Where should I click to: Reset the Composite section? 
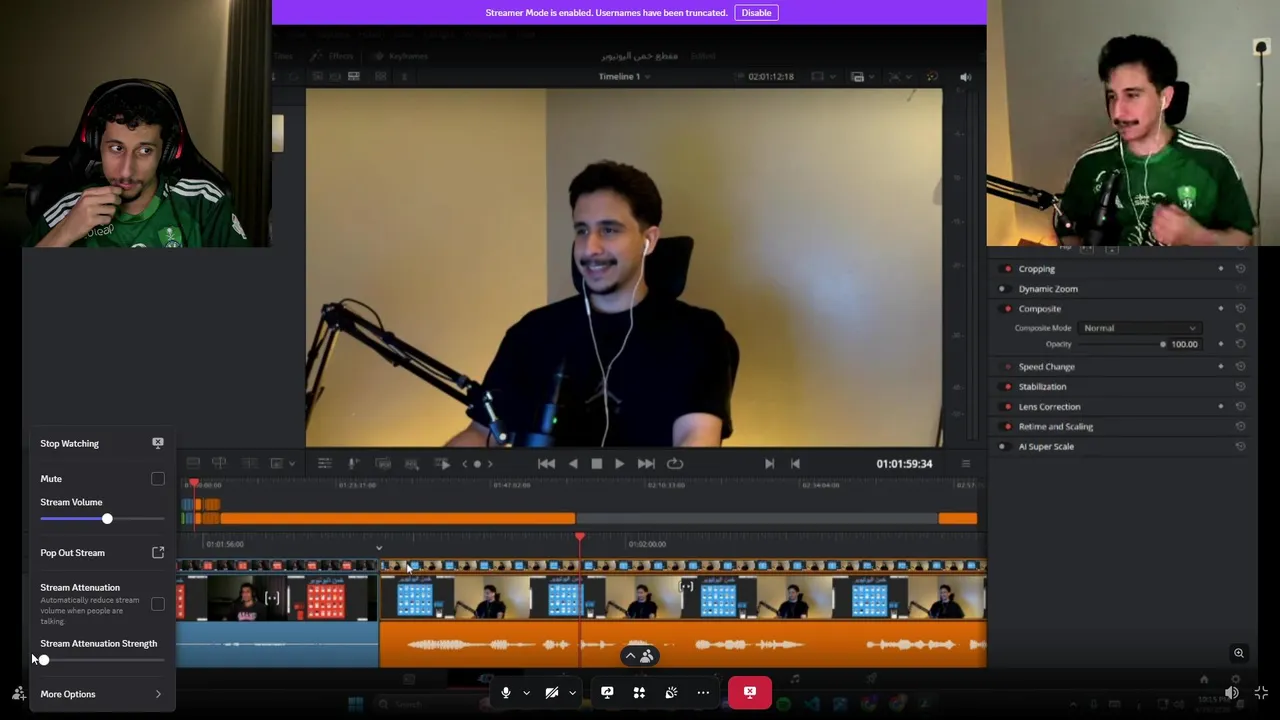[x=1240, y=309]
